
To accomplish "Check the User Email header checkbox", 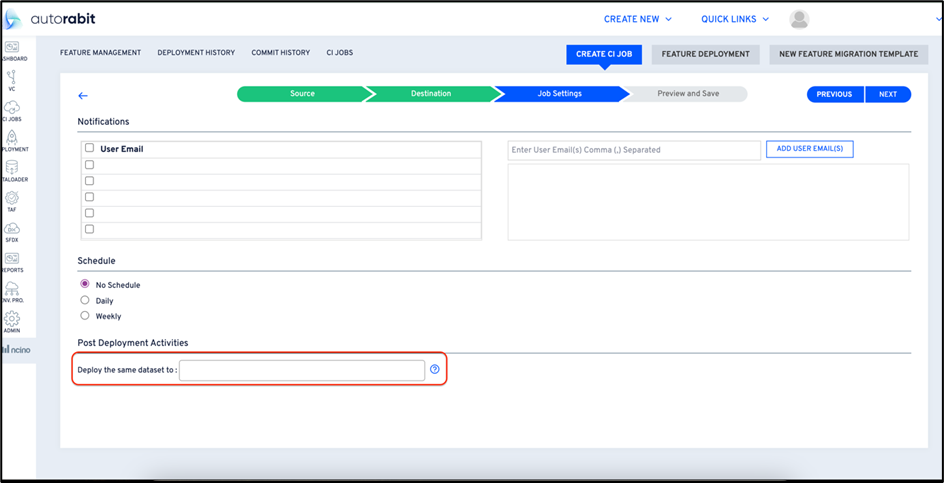I will (x=90, y=148).
